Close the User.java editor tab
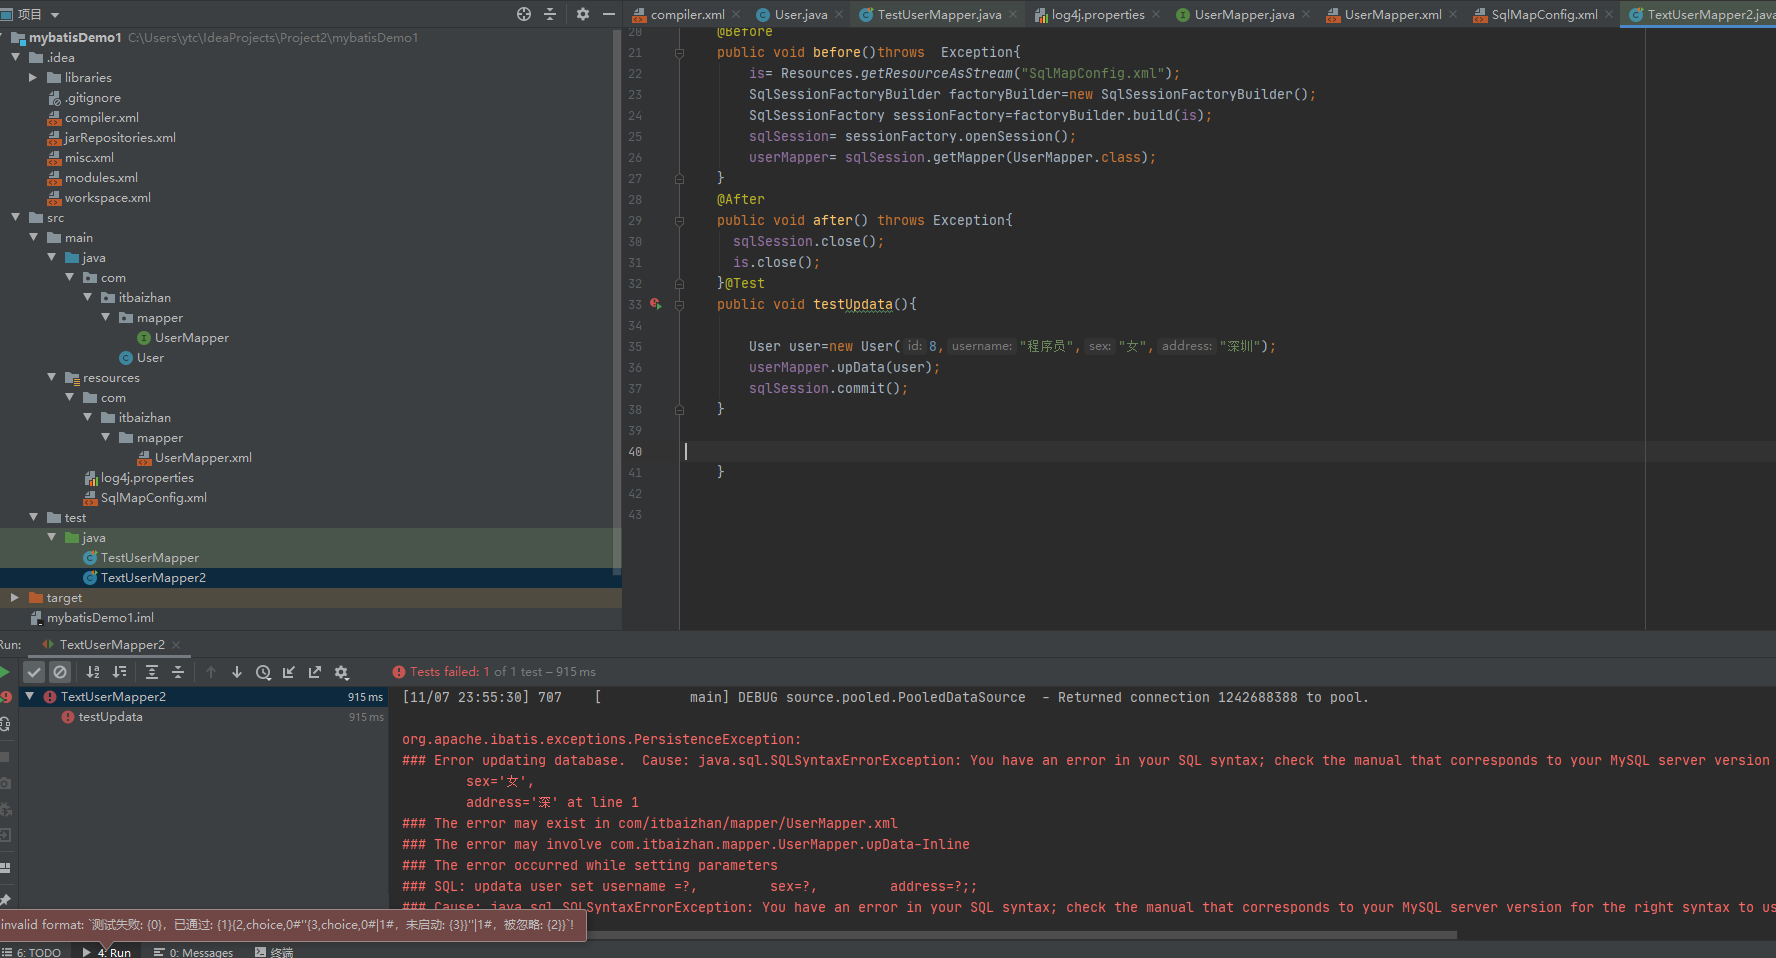This screenshot has width=1776, height=958. point(839,14)
